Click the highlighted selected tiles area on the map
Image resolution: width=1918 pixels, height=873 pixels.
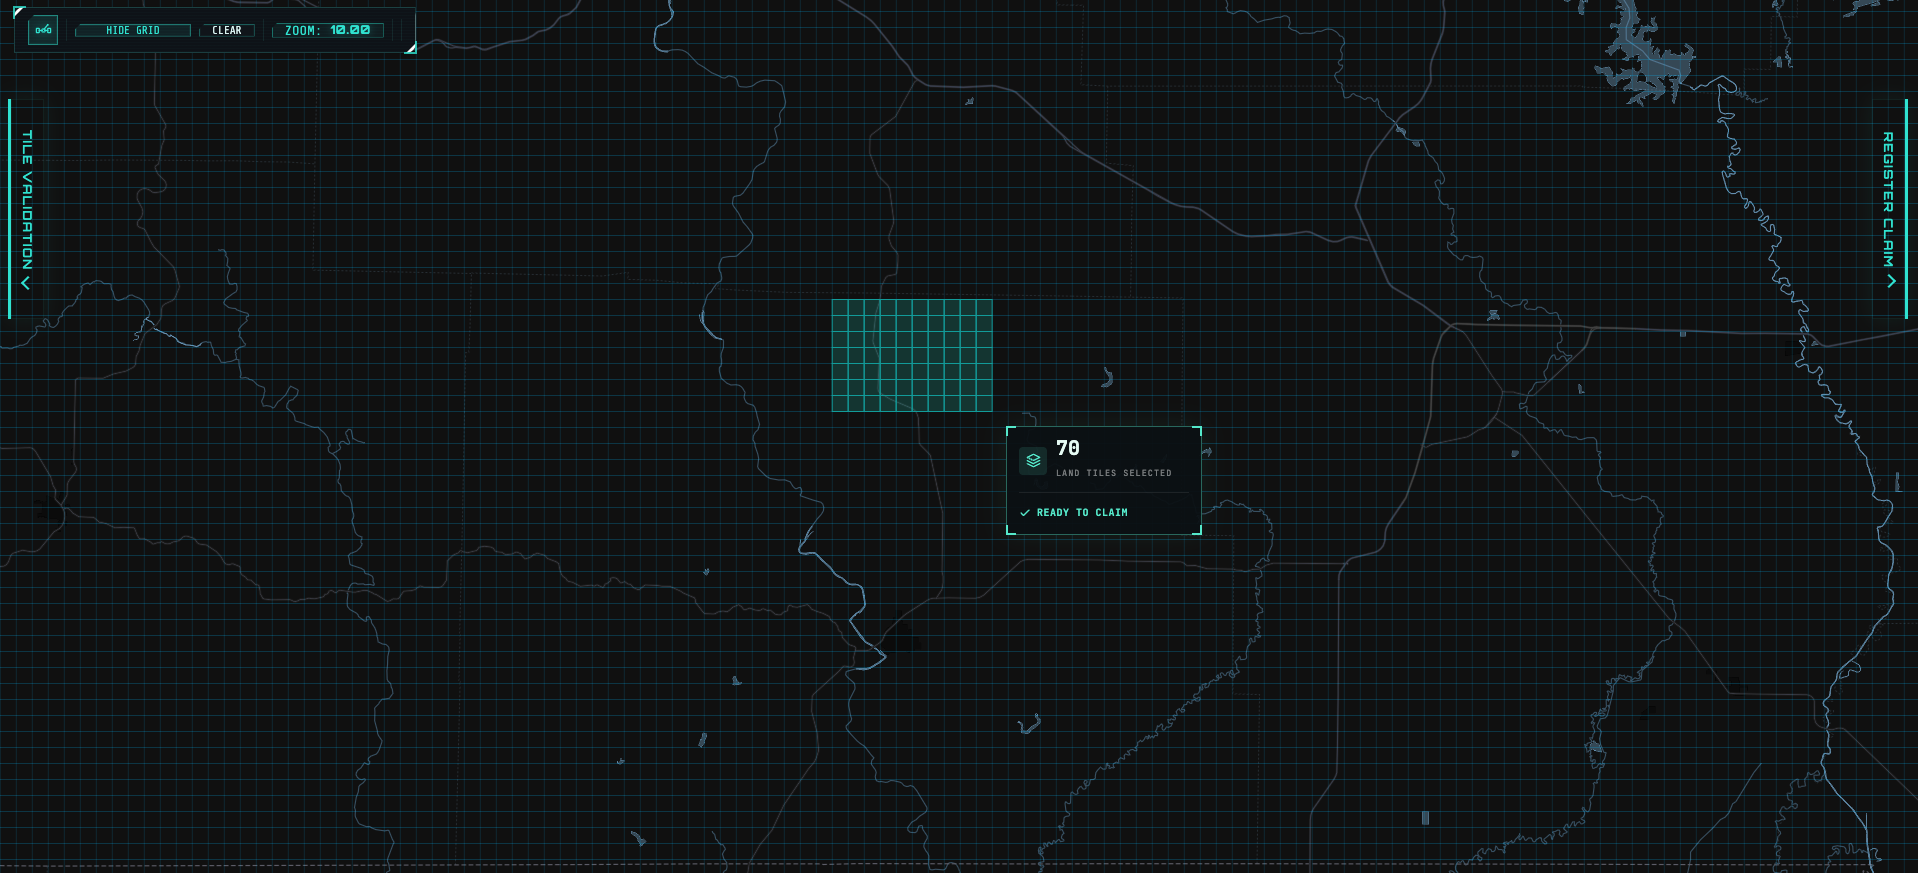[x=912, y=355]
